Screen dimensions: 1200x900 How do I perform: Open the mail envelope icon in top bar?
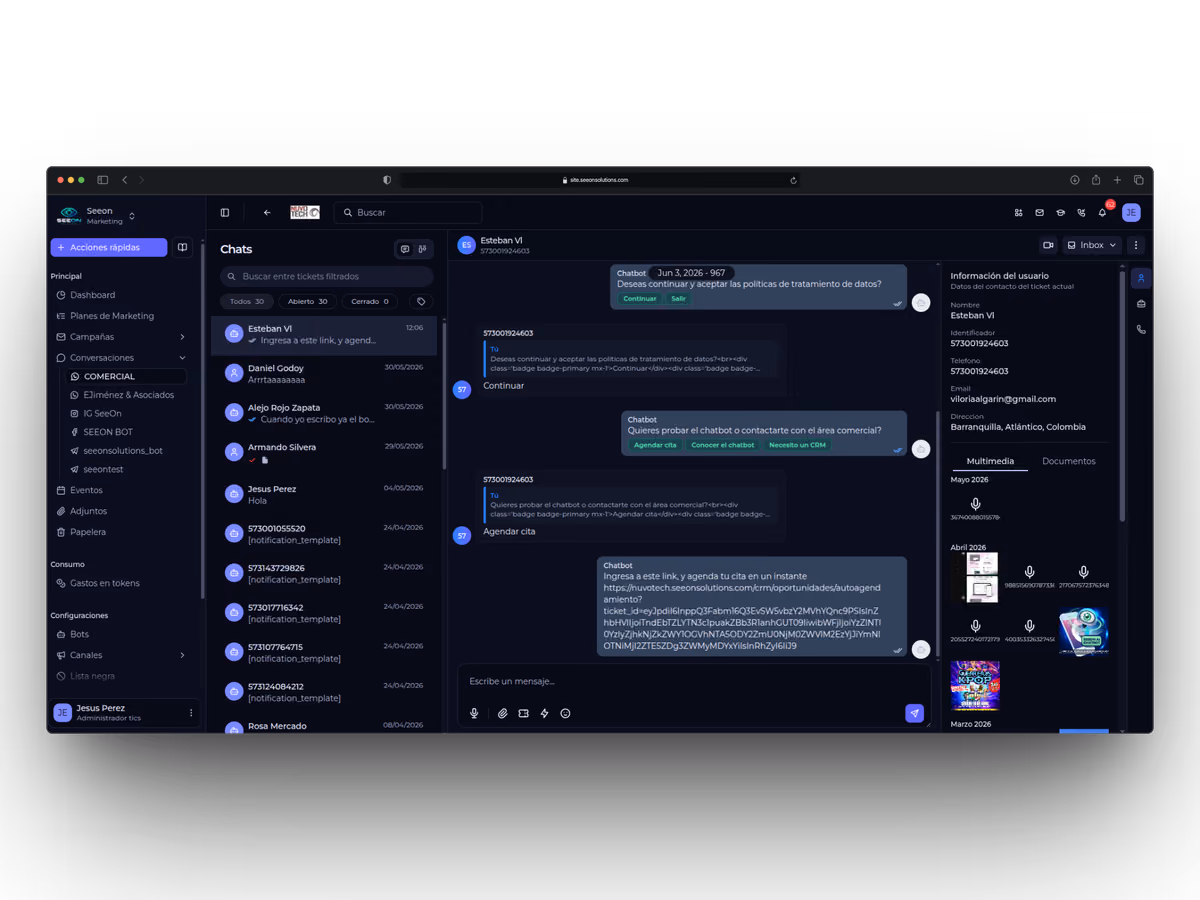1040,213
